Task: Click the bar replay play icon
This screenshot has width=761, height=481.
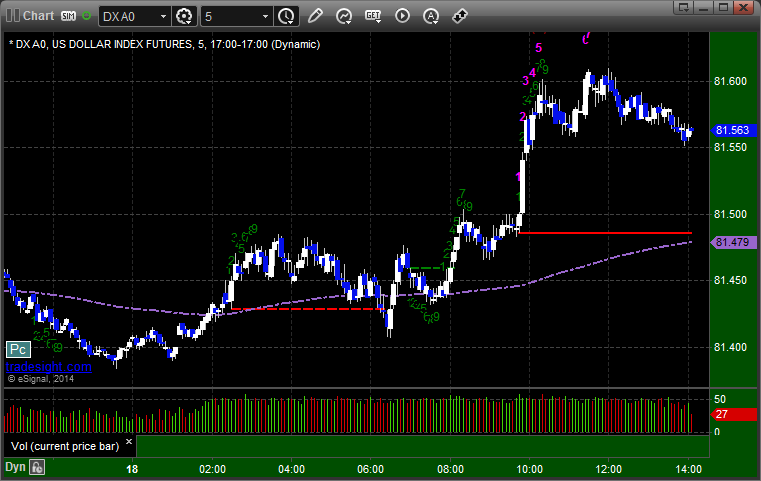Action: (x=402, y=16)
